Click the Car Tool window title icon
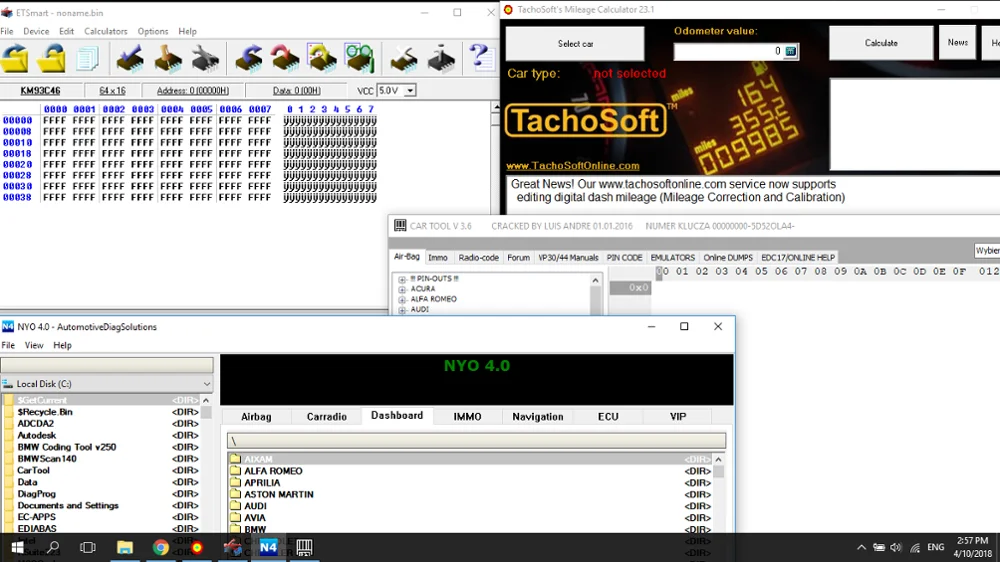 point(400,225)
